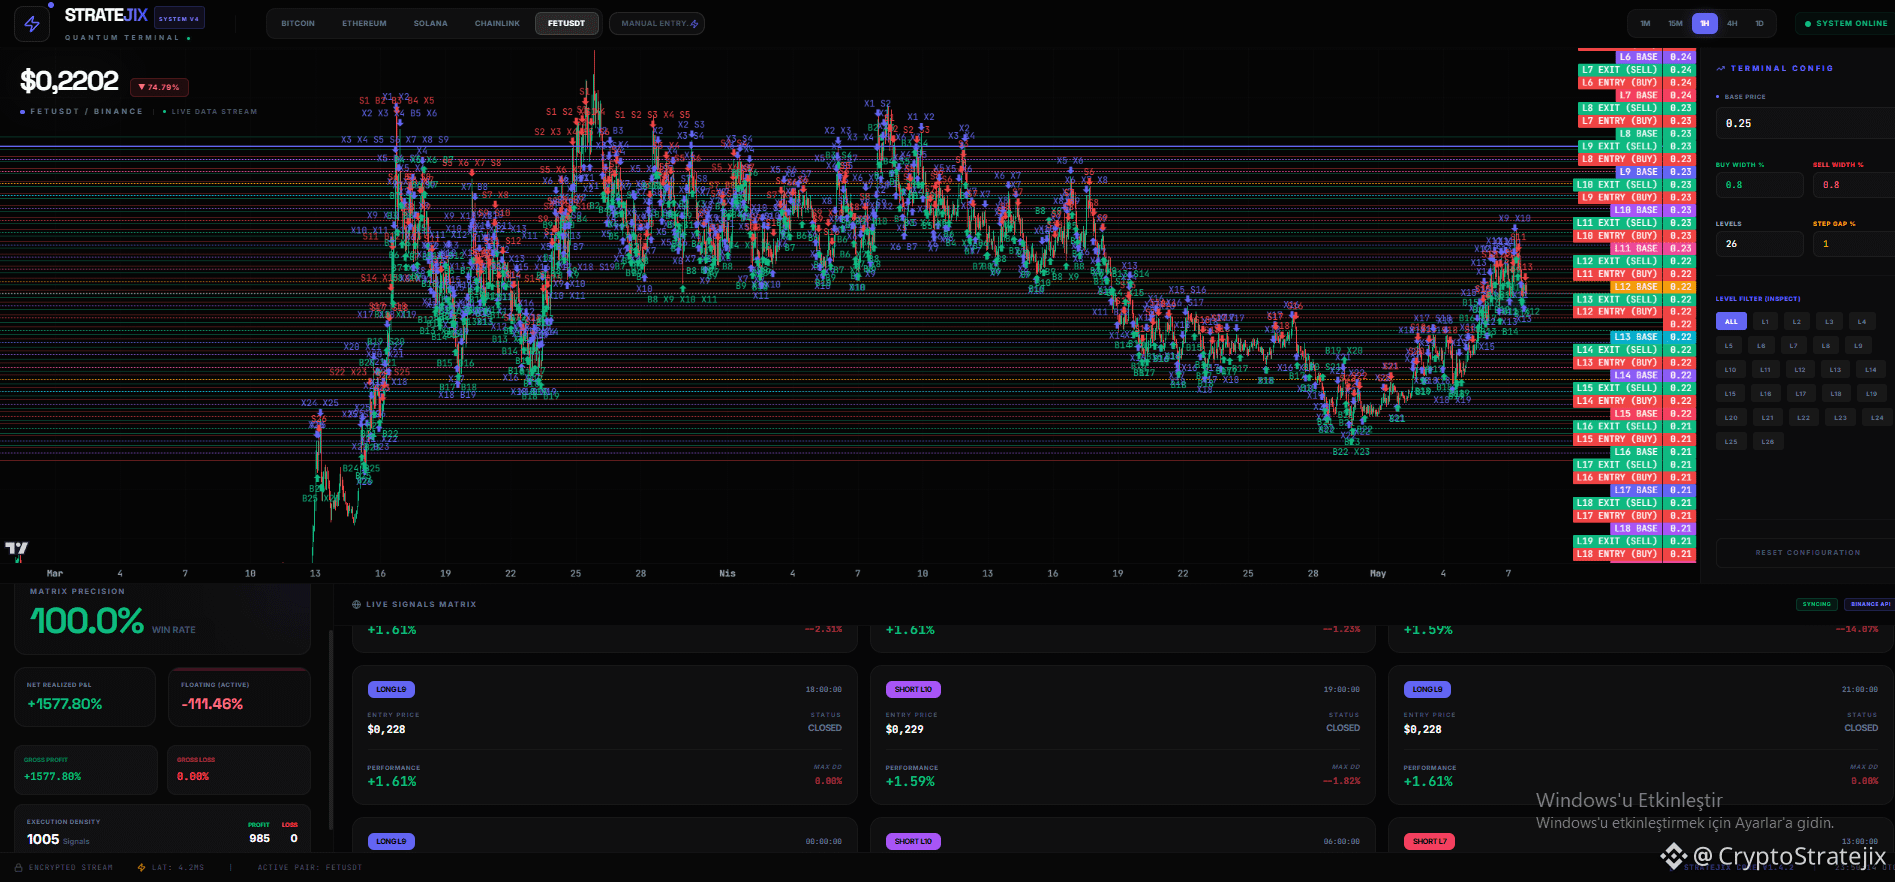Image resolution: width=1895 pixels, height=882 pixels.
Task: Click the Reset Configuration button
Action: [x=1808, y=552]
